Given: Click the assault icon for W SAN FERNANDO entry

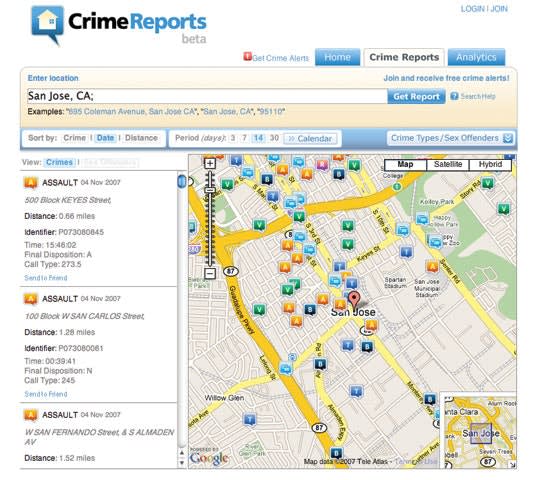Looking at the screenshot, I should 31,415.
